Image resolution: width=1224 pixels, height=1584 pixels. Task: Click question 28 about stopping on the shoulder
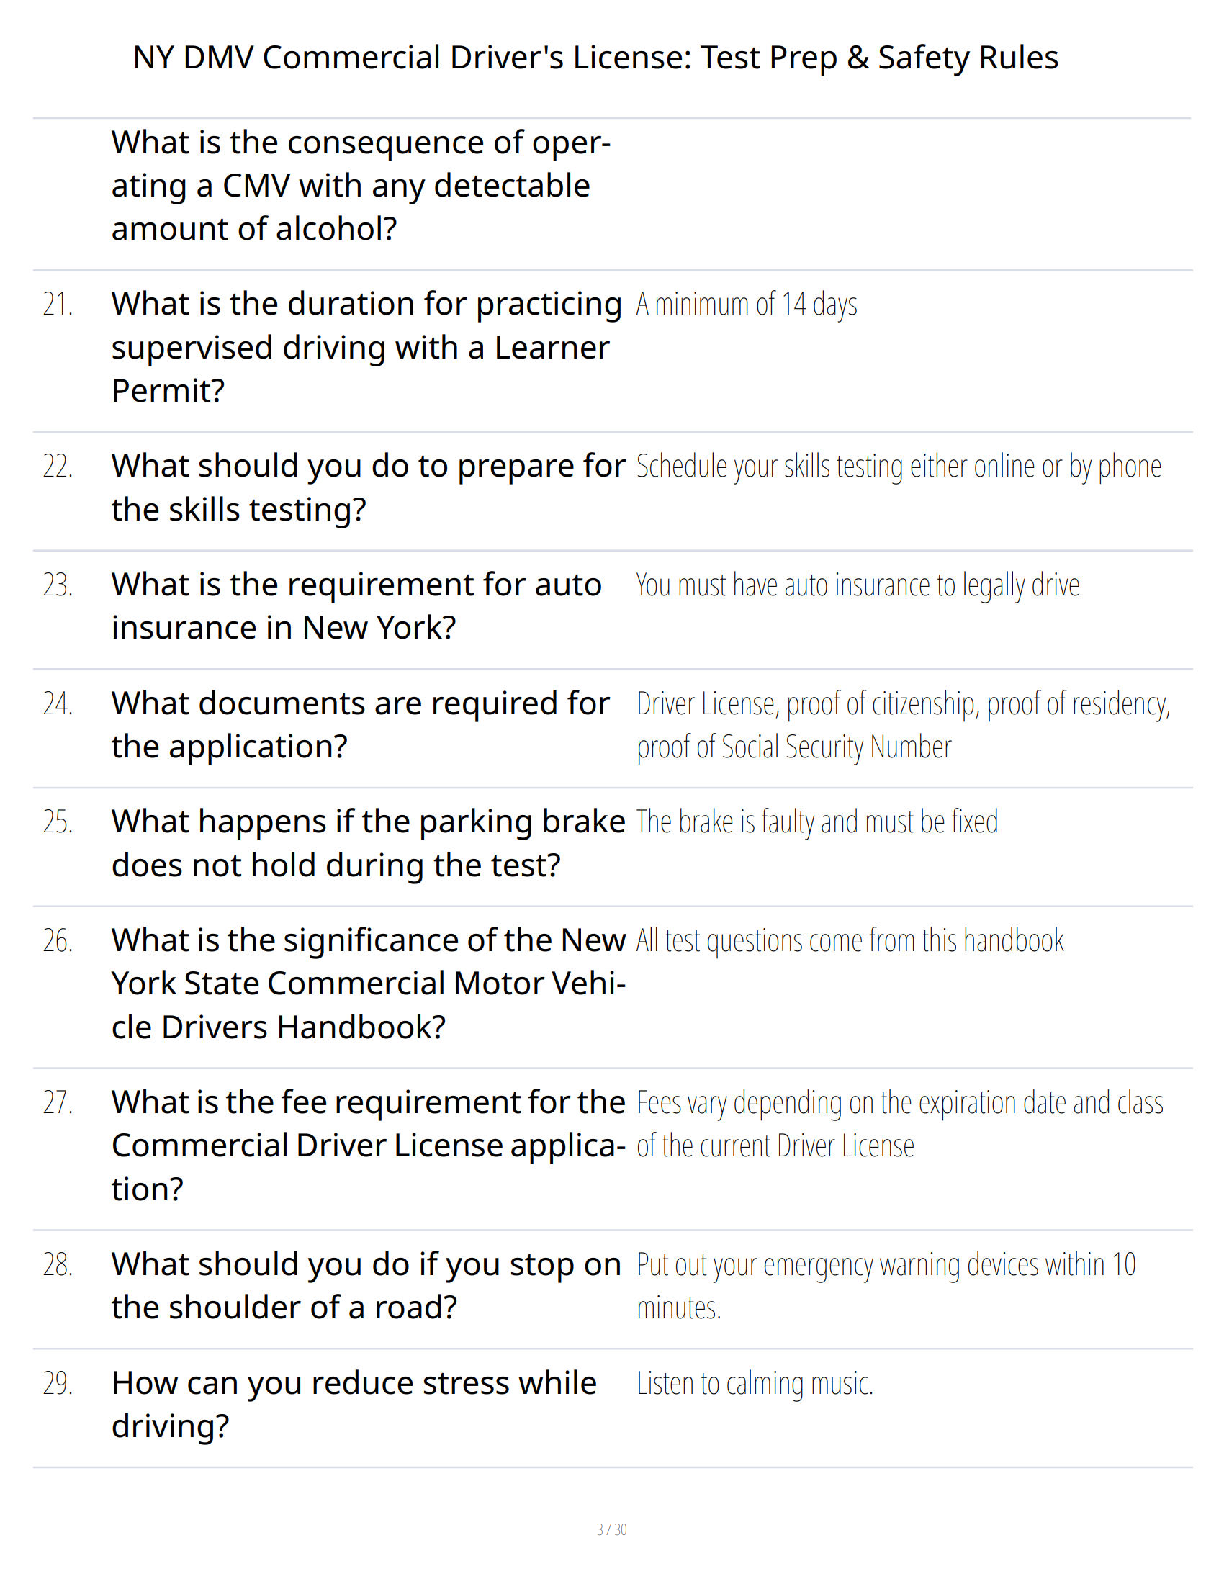[367, 1286]
